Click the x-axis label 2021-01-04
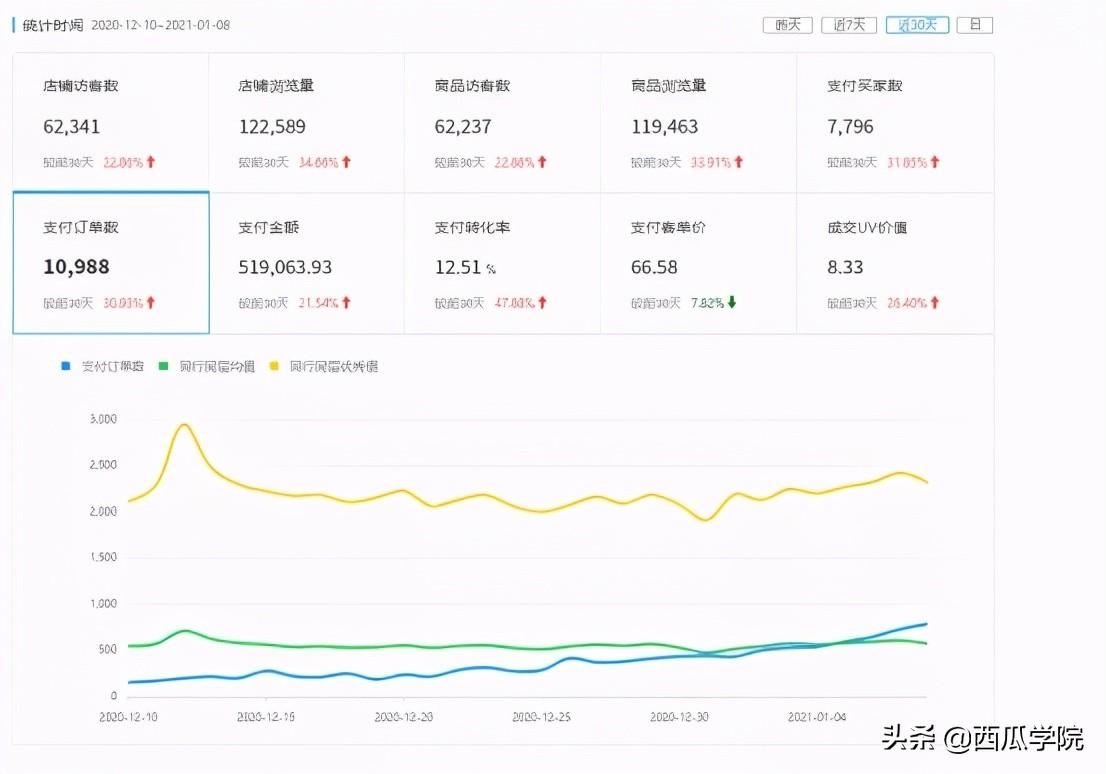Screen dimensions: 1106x774 pos(817,717)
